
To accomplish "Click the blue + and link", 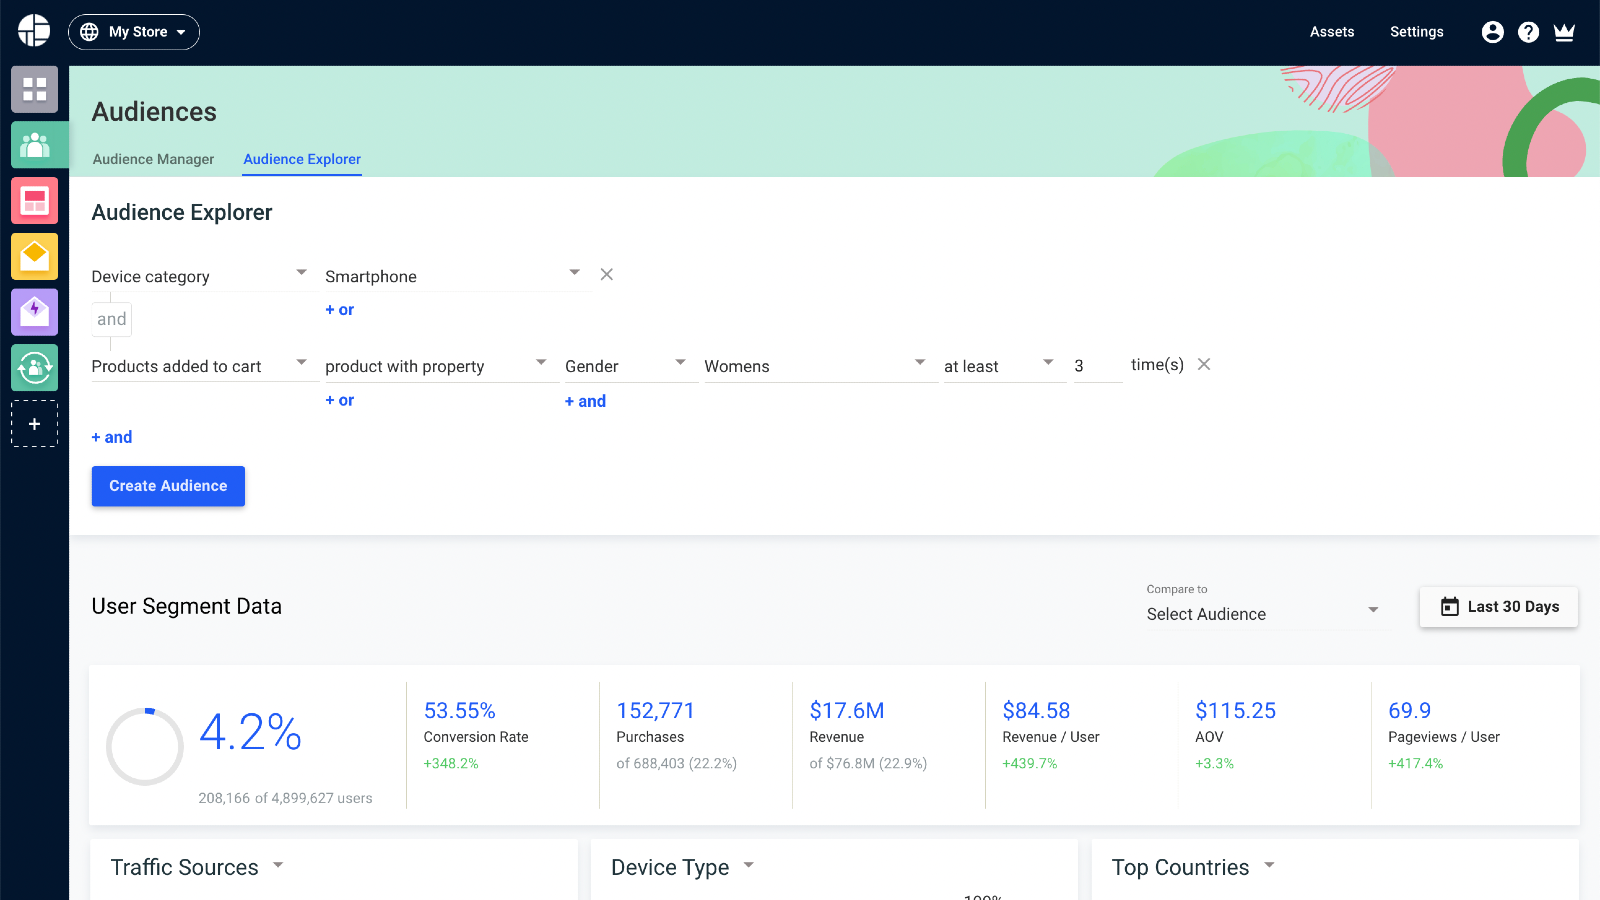I will pos(111,437).
